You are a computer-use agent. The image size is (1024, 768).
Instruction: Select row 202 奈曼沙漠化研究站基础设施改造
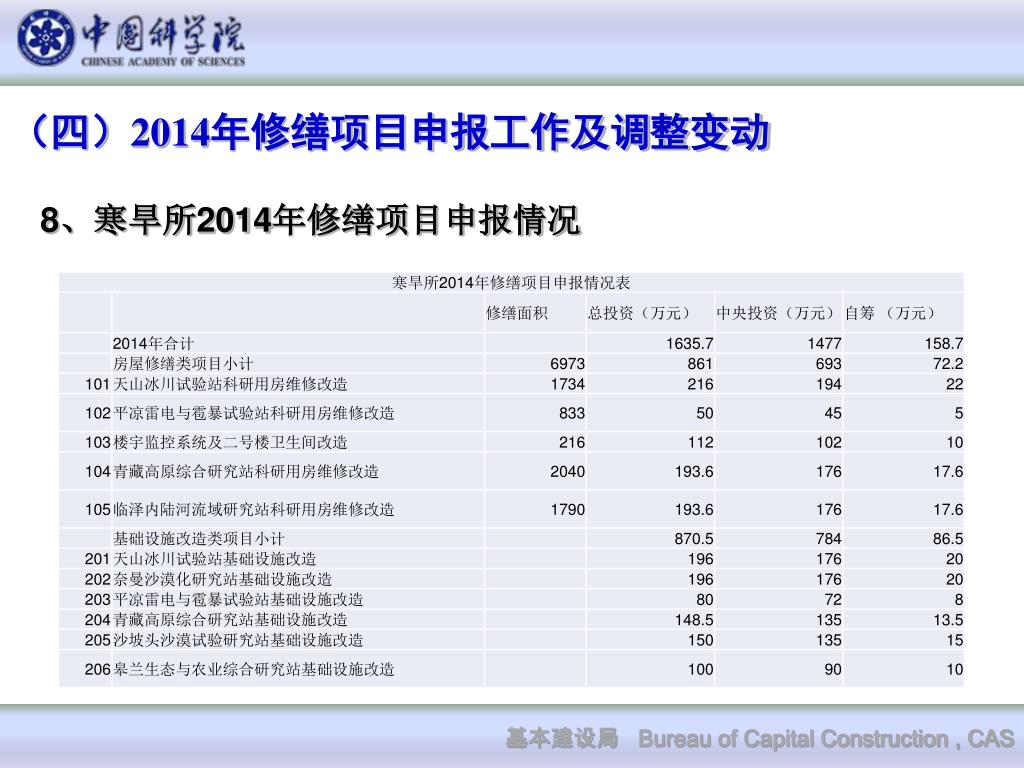(511, 579)
